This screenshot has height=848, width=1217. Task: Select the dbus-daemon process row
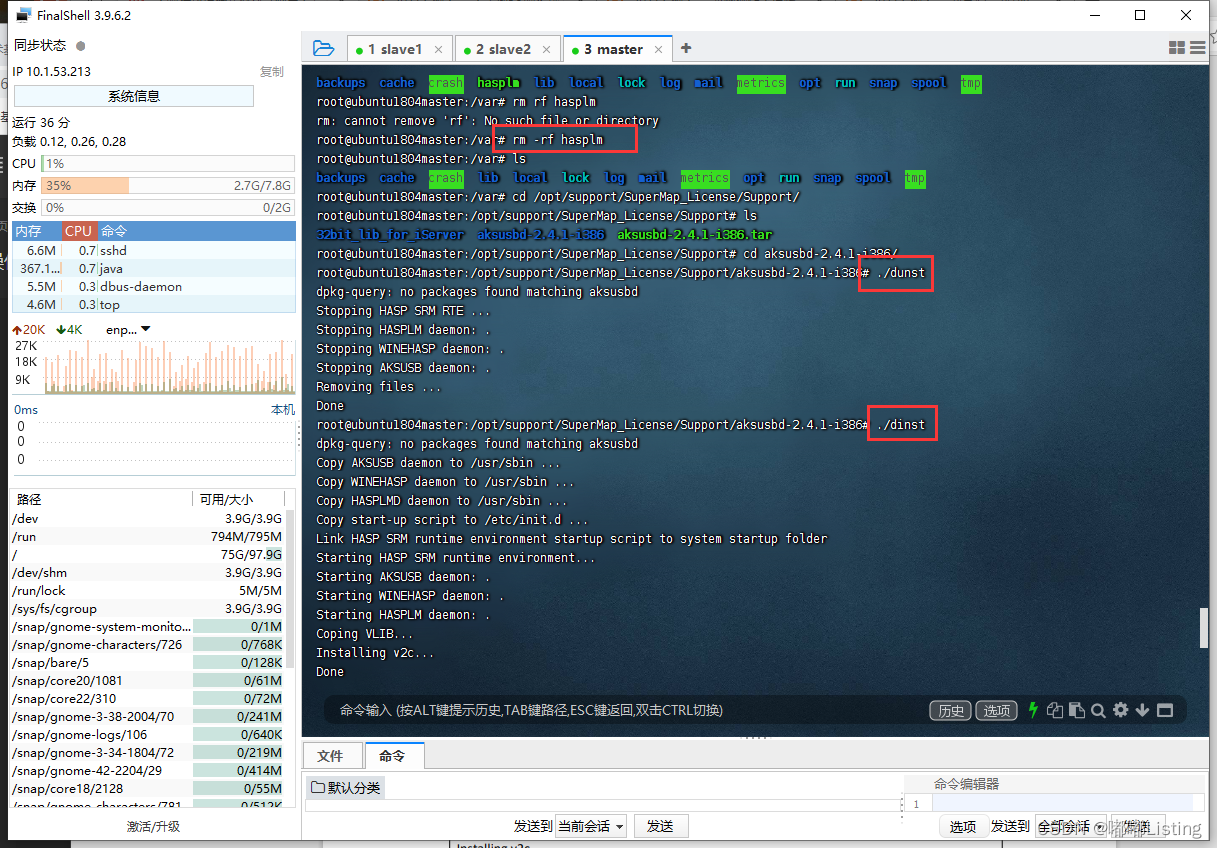(x=154, y=286)
